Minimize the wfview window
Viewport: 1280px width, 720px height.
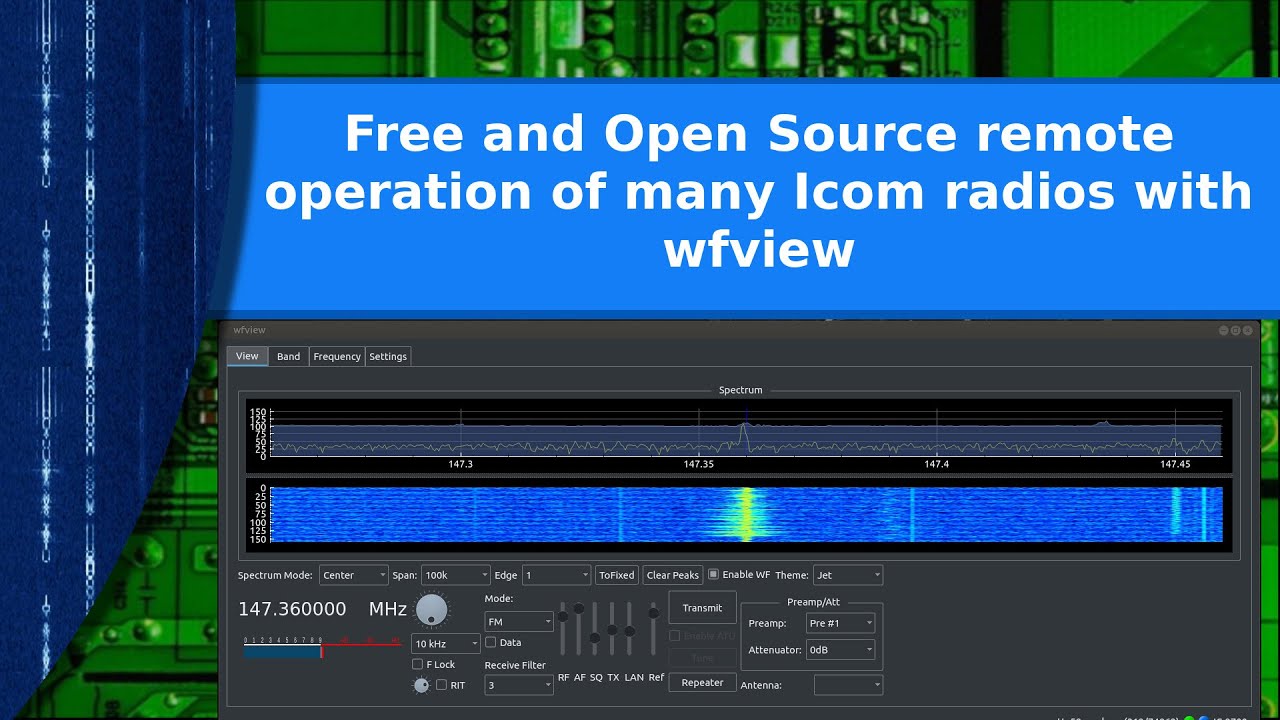[1223, 330]
